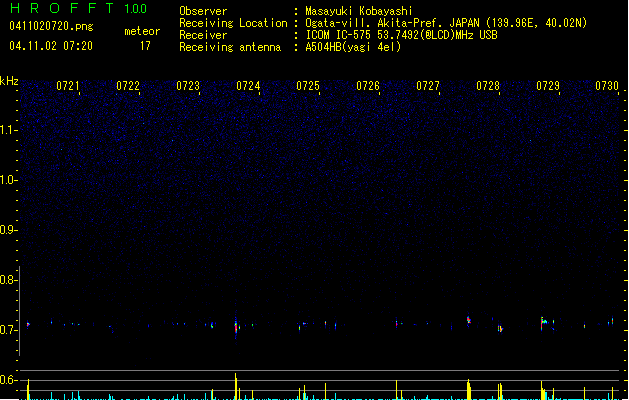Click the 0723 time marker
The image size is (629, 400).
pyautogui.click(x=188, y=86)
